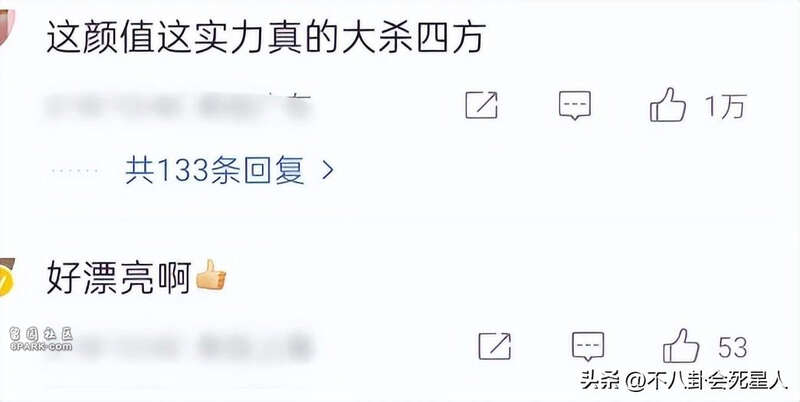Image resolution: width=800 pixels, height=402 pixels.
Task: Open reply icon on the 大杀四方 comment
Action: click(x=575, y=106)
